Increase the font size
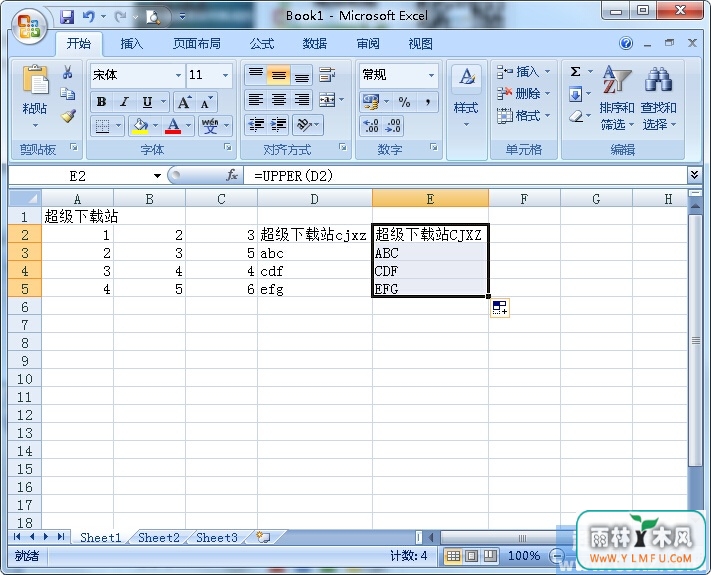This screenshot has width=711, height=575. (x=184, y=102)
